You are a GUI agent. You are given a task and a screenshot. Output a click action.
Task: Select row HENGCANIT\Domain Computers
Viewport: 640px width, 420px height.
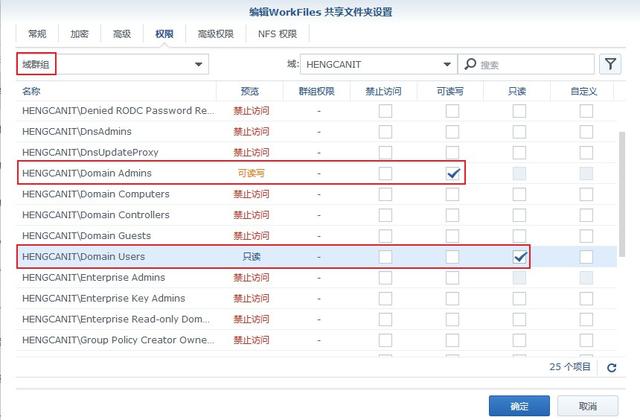[316, 194]
